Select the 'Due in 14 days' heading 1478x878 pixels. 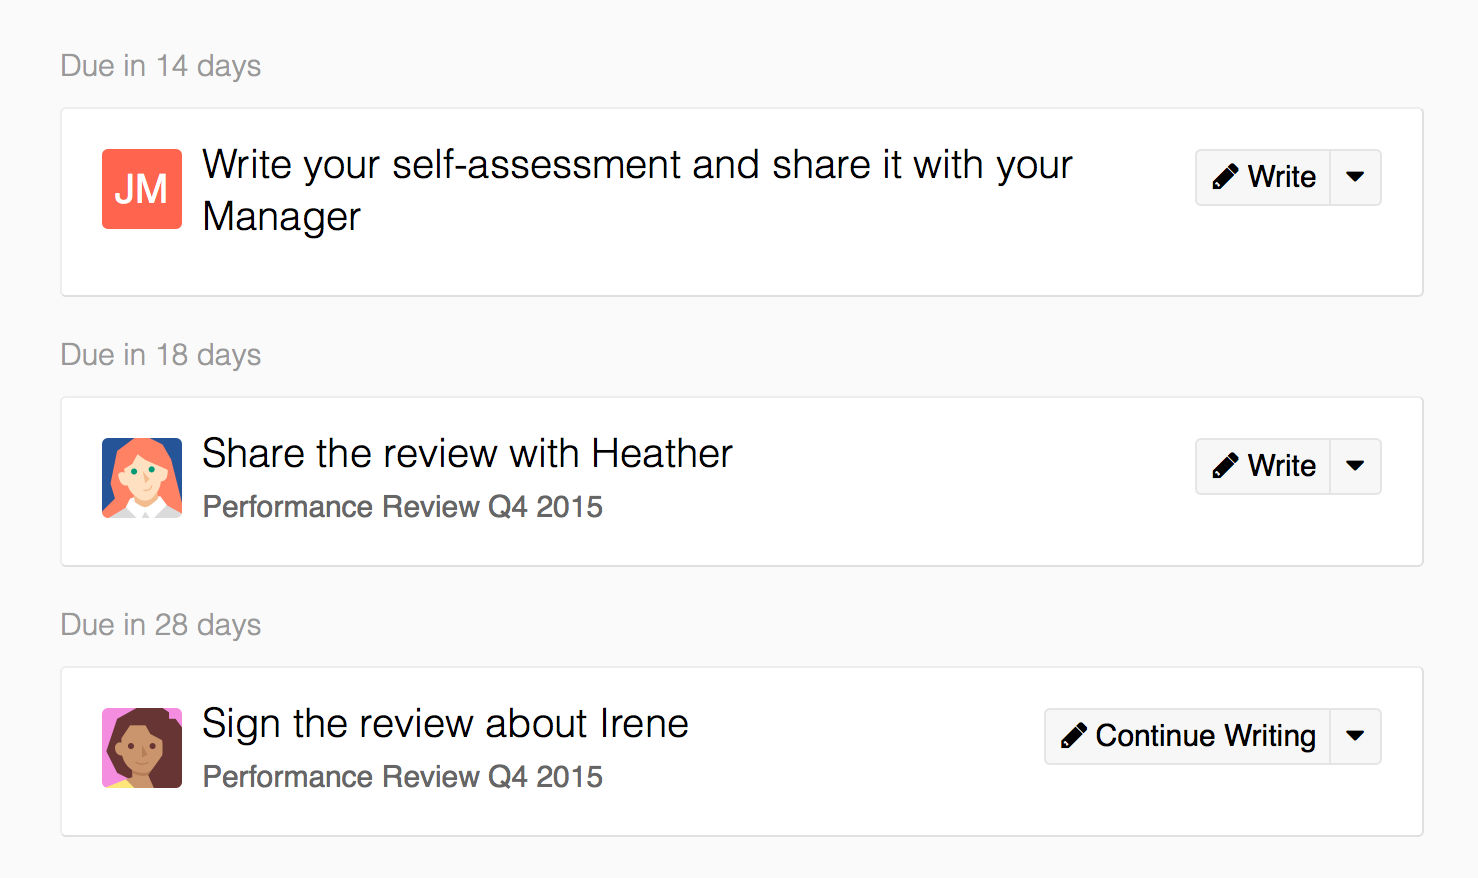pos(161,66)
